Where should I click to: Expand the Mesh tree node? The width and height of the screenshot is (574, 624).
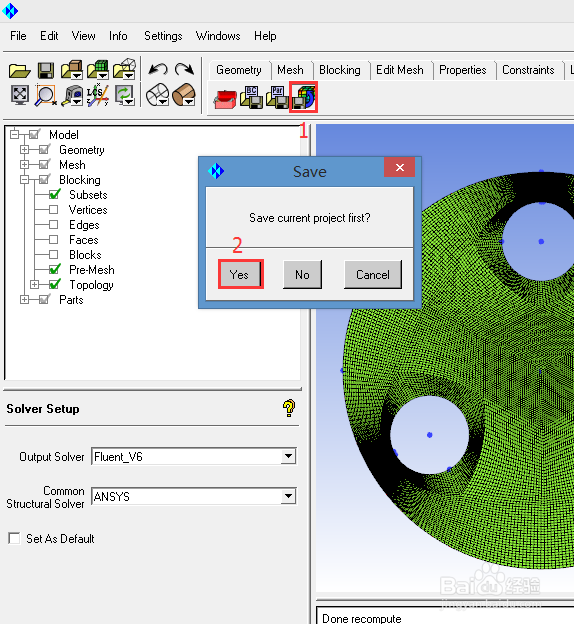click(25, 165)
